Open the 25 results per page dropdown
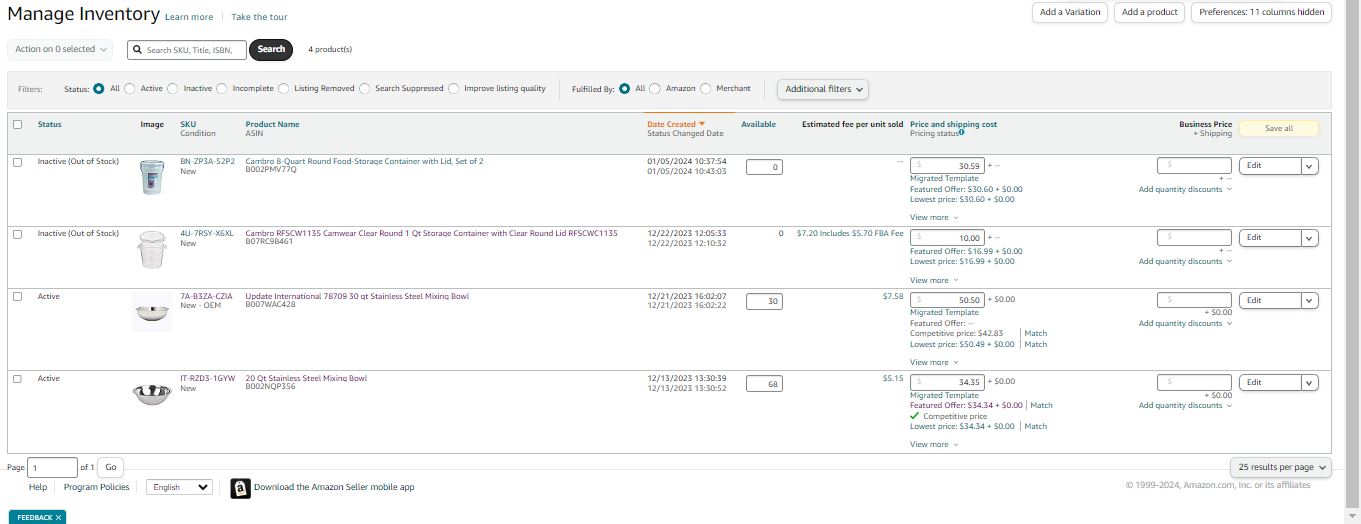This screenshot has width=1361, height=524. (1281, 467)
